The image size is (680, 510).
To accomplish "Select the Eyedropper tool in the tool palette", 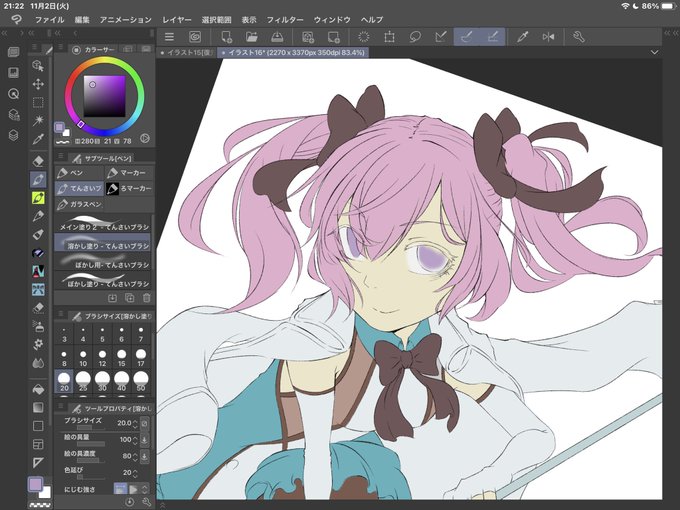I will [x=38, y=139].
